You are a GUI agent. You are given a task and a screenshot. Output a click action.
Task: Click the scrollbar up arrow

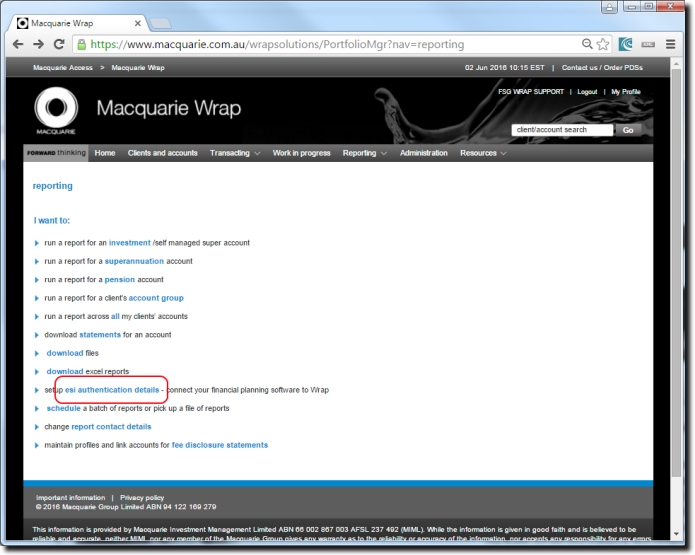pos(676,64)
